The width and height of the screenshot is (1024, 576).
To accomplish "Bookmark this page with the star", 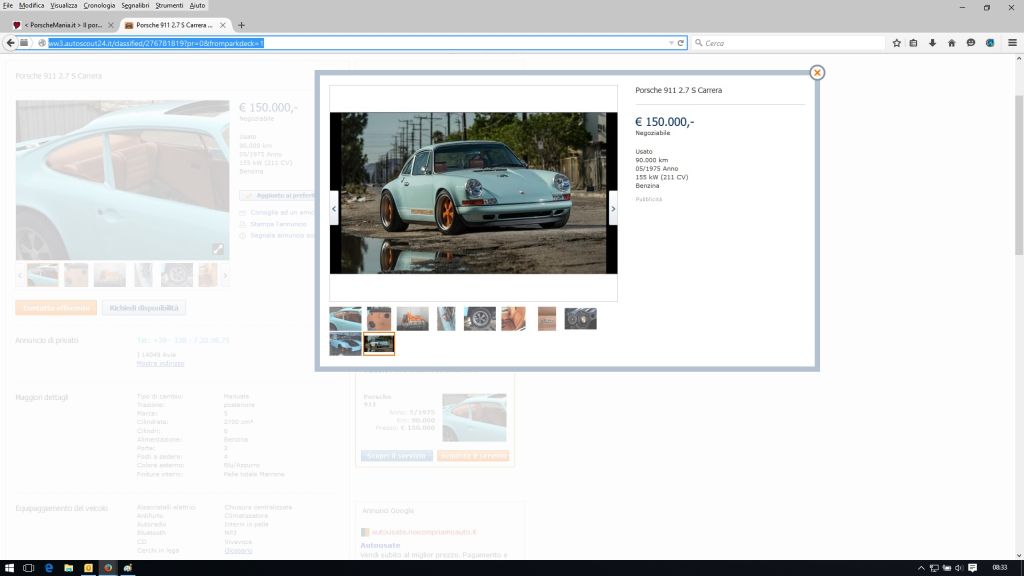I will pos(897,43).
